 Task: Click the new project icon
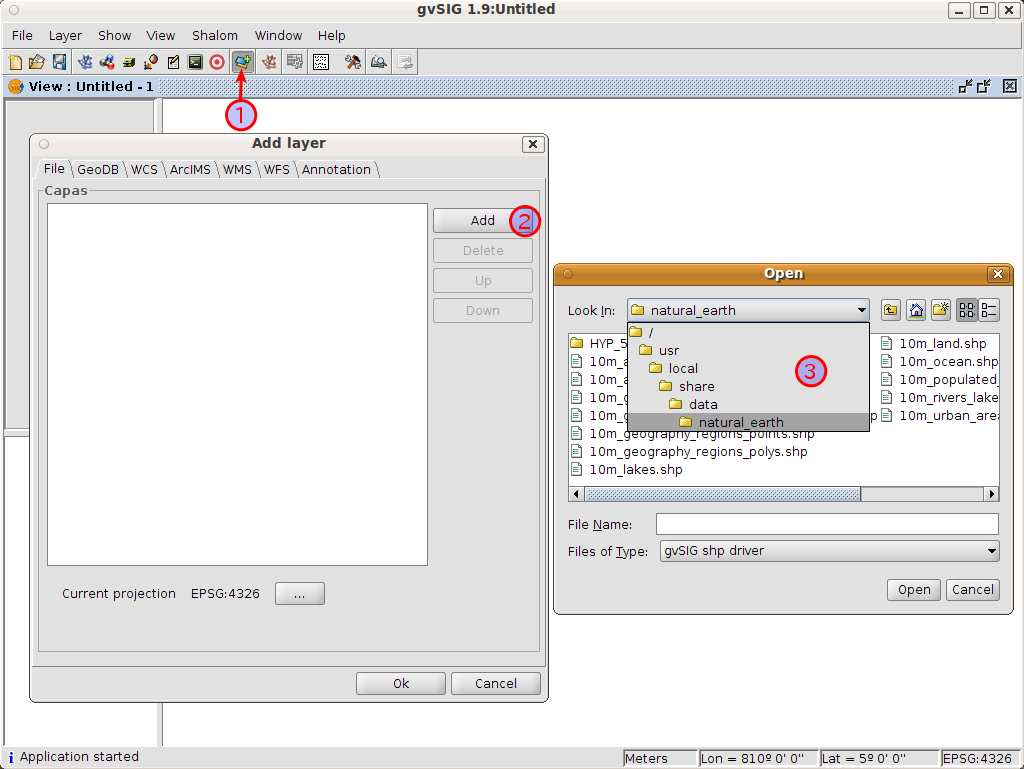15,62
